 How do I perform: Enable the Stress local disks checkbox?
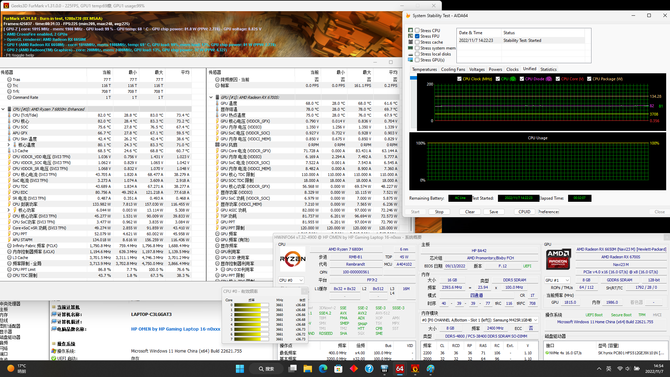tap(417, 54)
